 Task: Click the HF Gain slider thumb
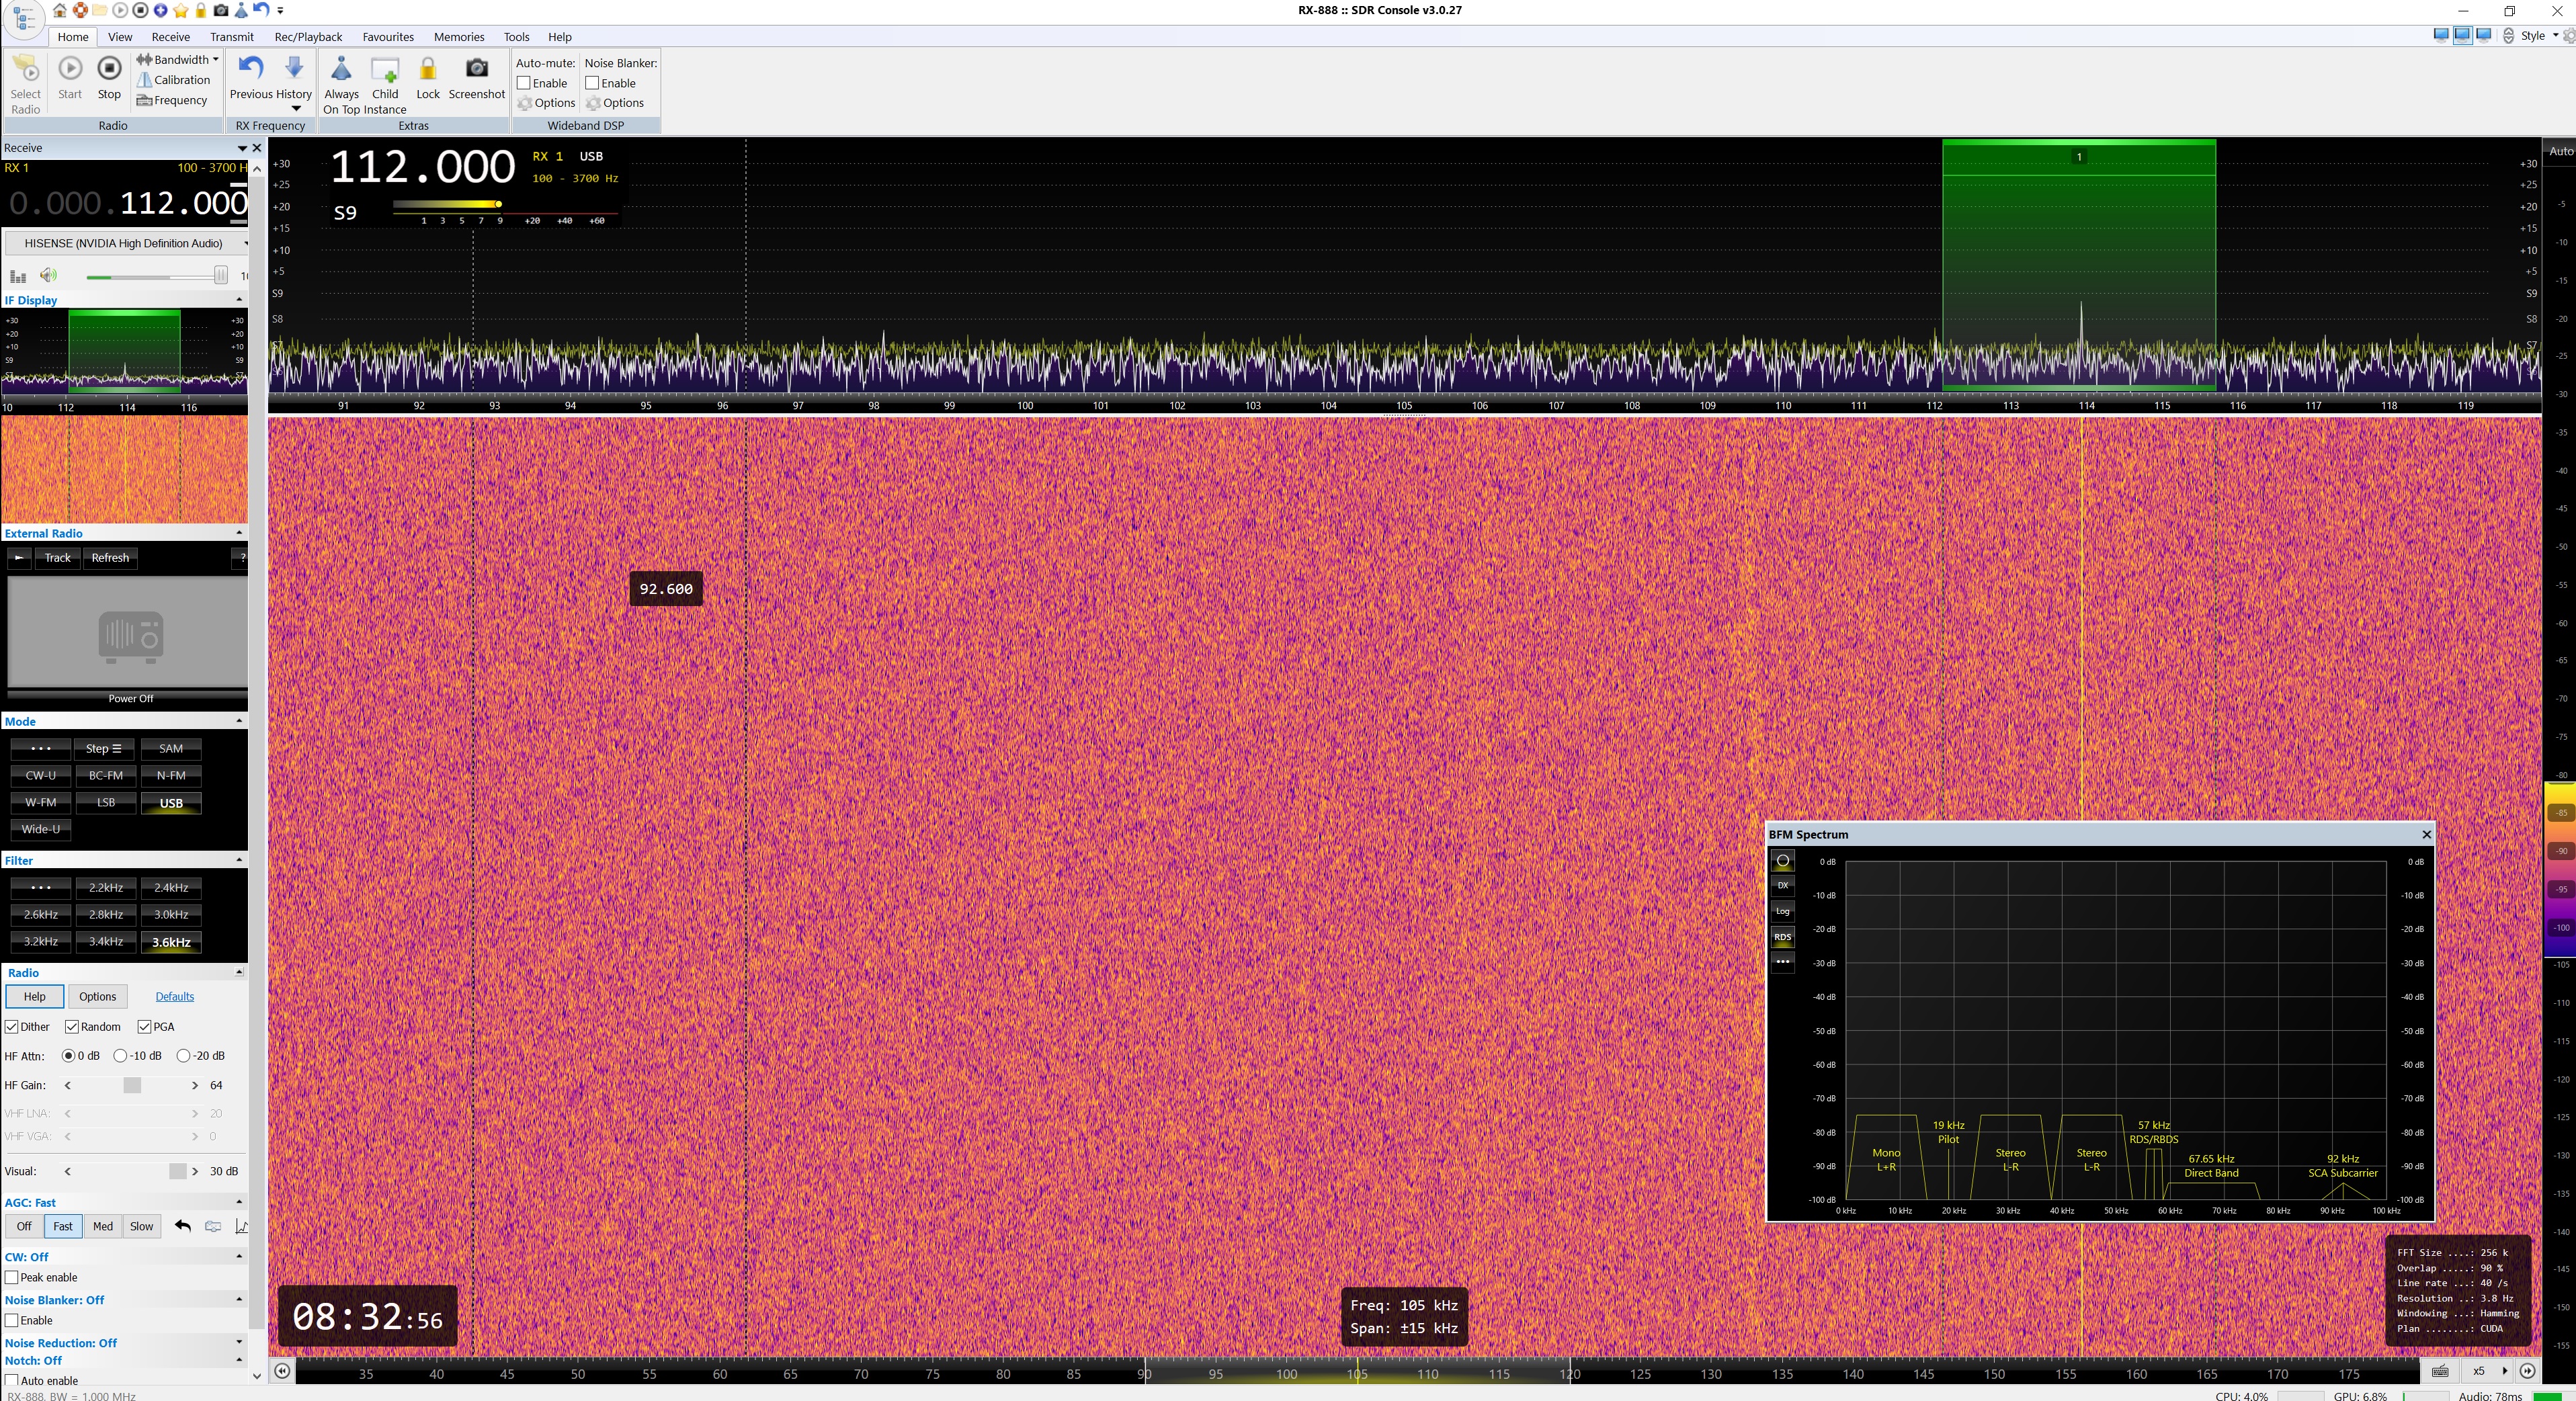point(132,1086)
